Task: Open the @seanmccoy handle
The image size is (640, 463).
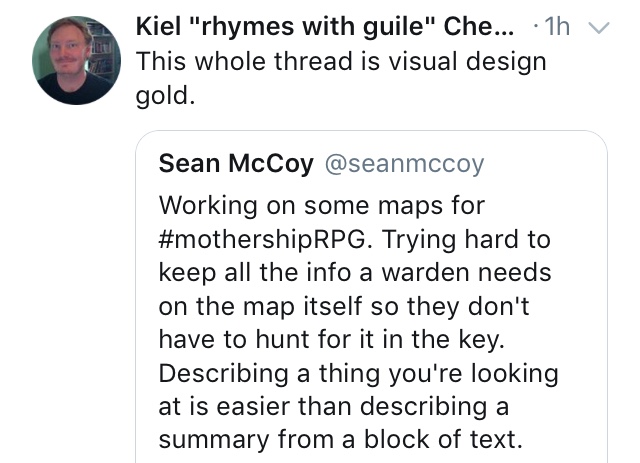Action: [x=404, y=164]
